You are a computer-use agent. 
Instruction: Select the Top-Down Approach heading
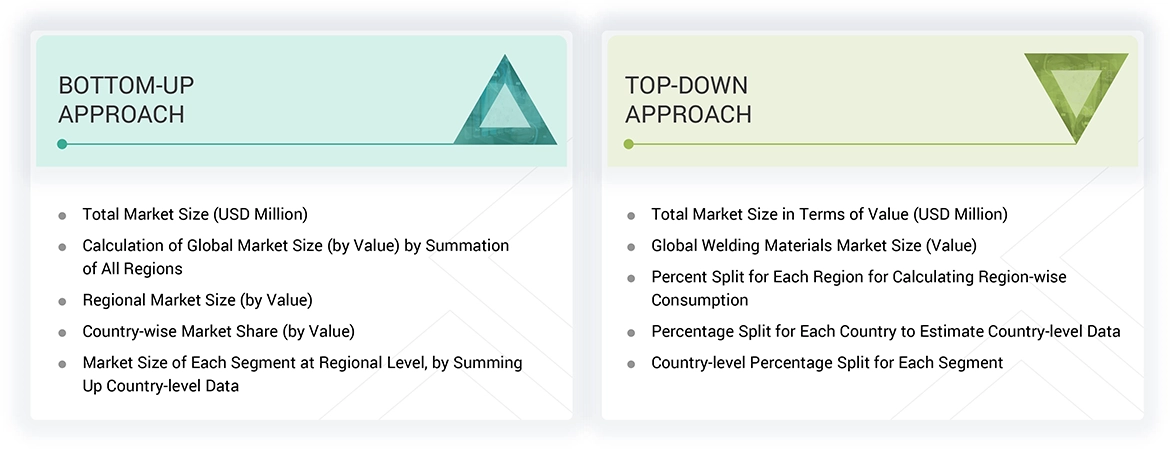688,99
